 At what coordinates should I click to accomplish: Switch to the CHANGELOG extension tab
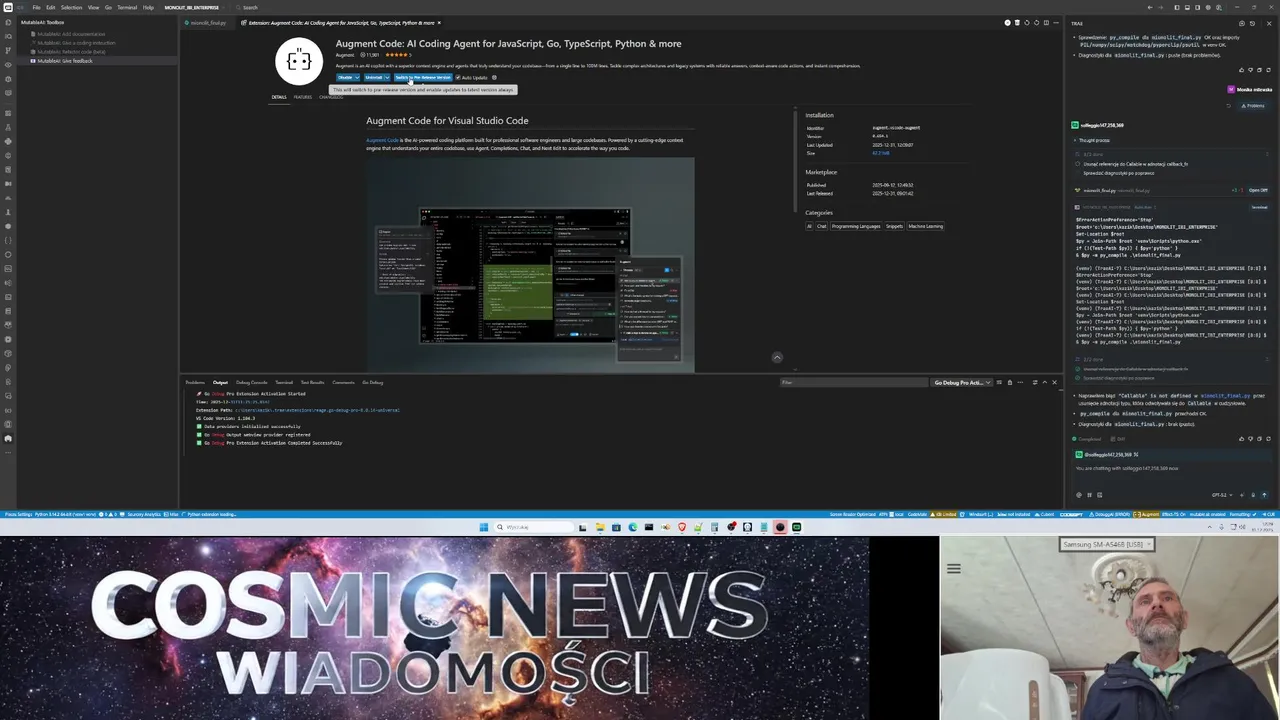click(x=331, y=97)
